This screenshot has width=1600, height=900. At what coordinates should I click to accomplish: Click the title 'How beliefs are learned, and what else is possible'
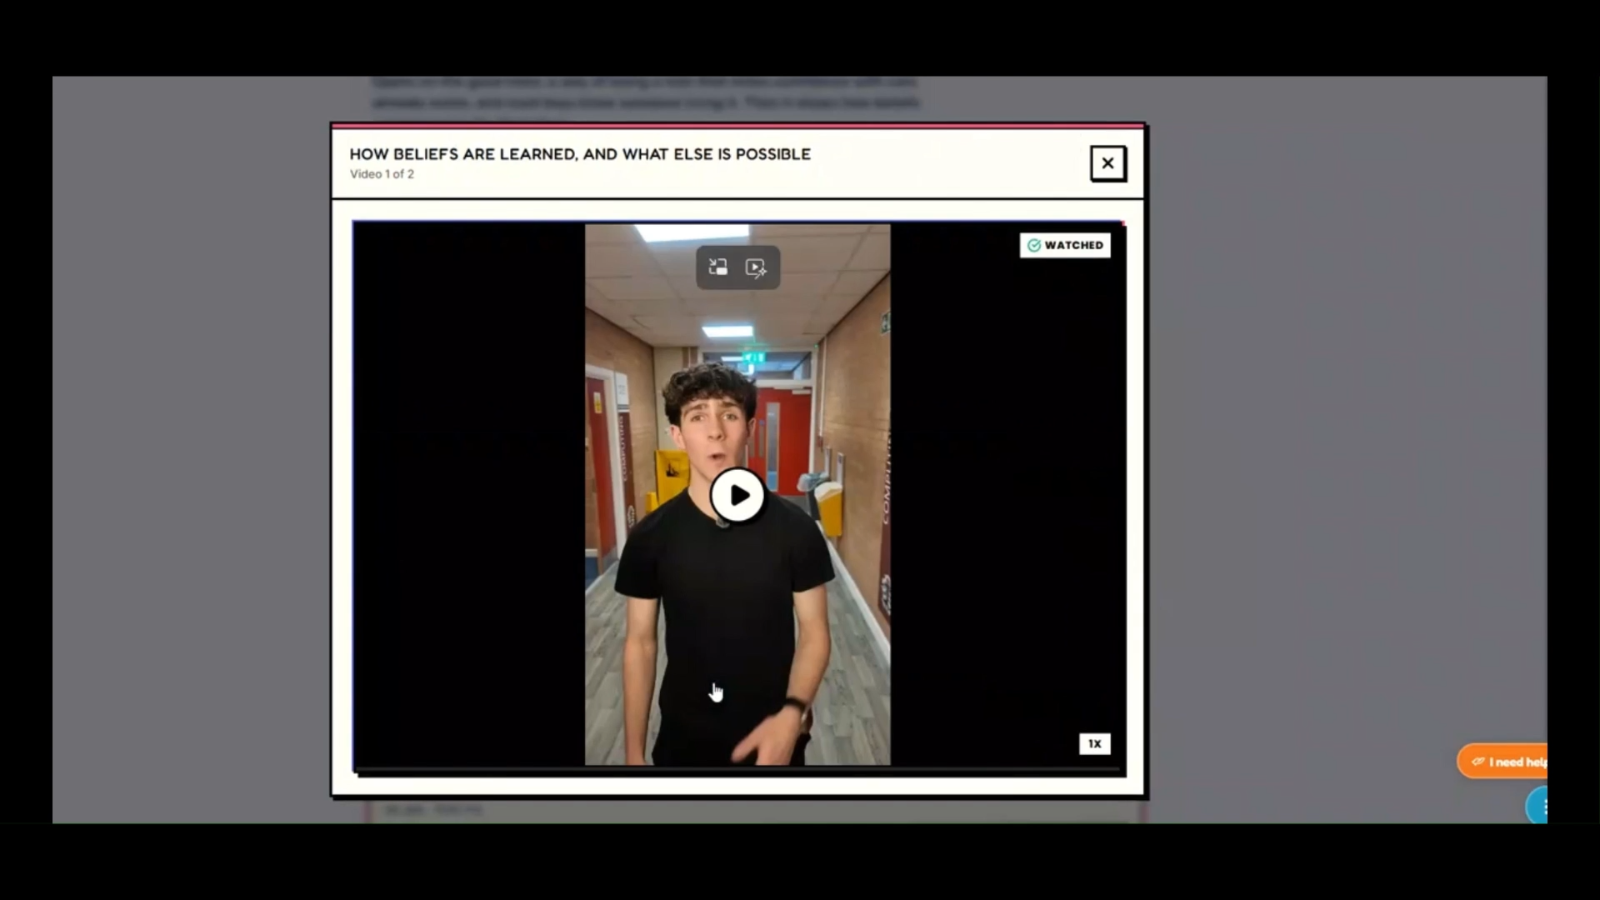[580, 154]
